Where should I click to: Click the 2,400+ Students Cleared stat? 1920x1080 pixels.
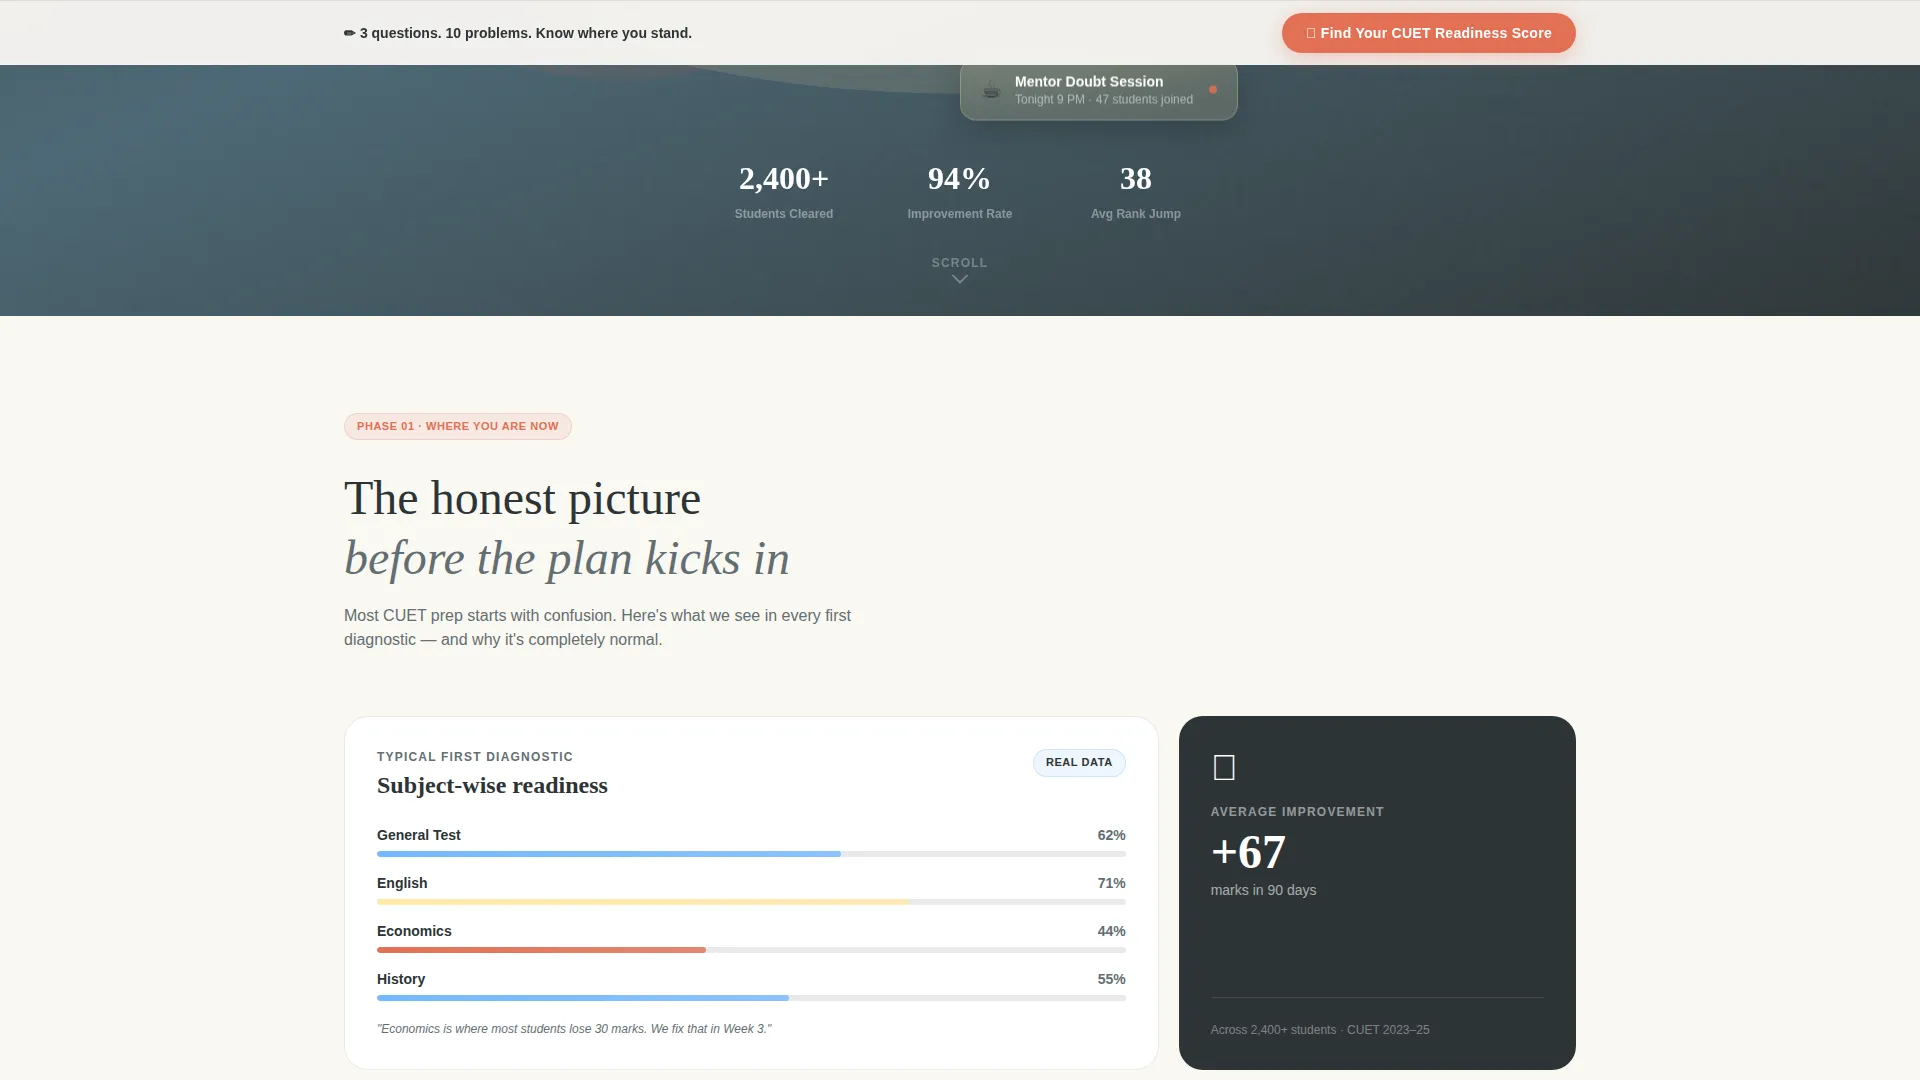click(784, 192)
